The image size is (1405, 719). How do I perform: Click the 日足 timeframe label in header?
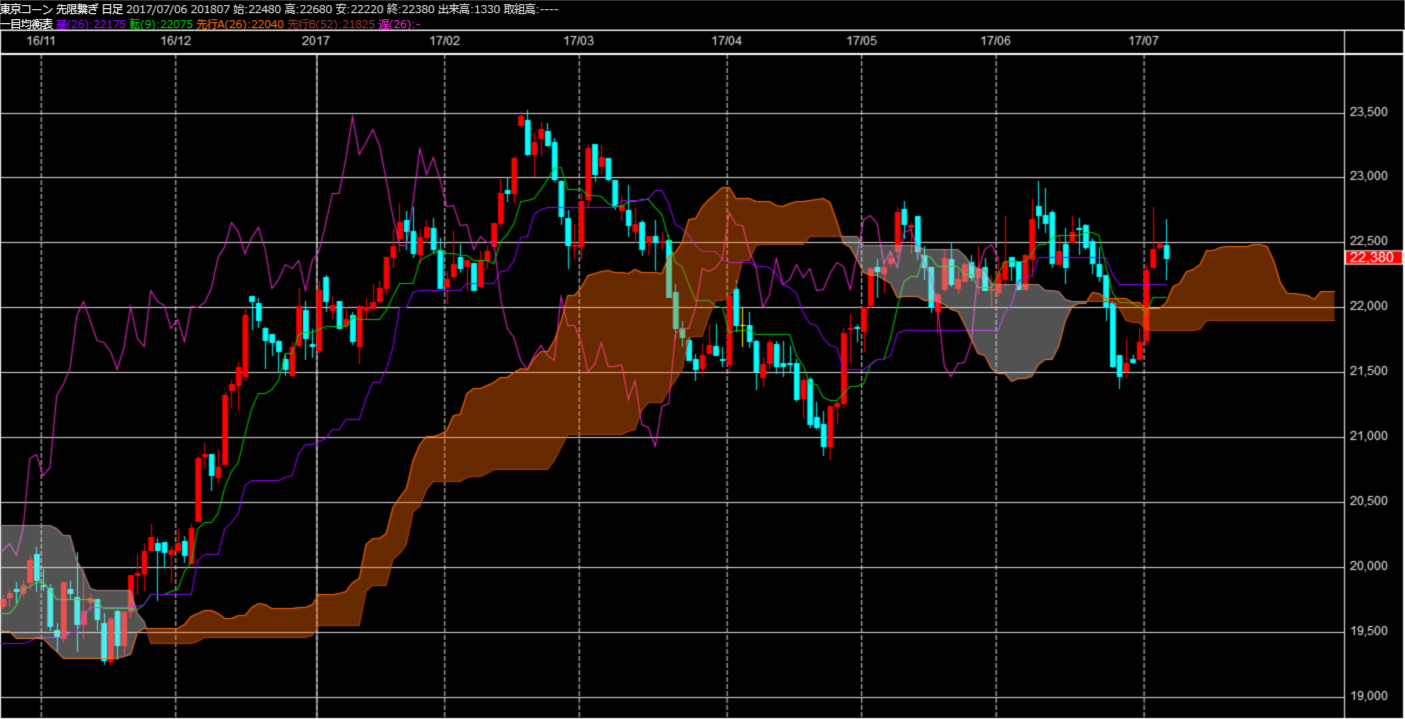[x=113, y=9]
